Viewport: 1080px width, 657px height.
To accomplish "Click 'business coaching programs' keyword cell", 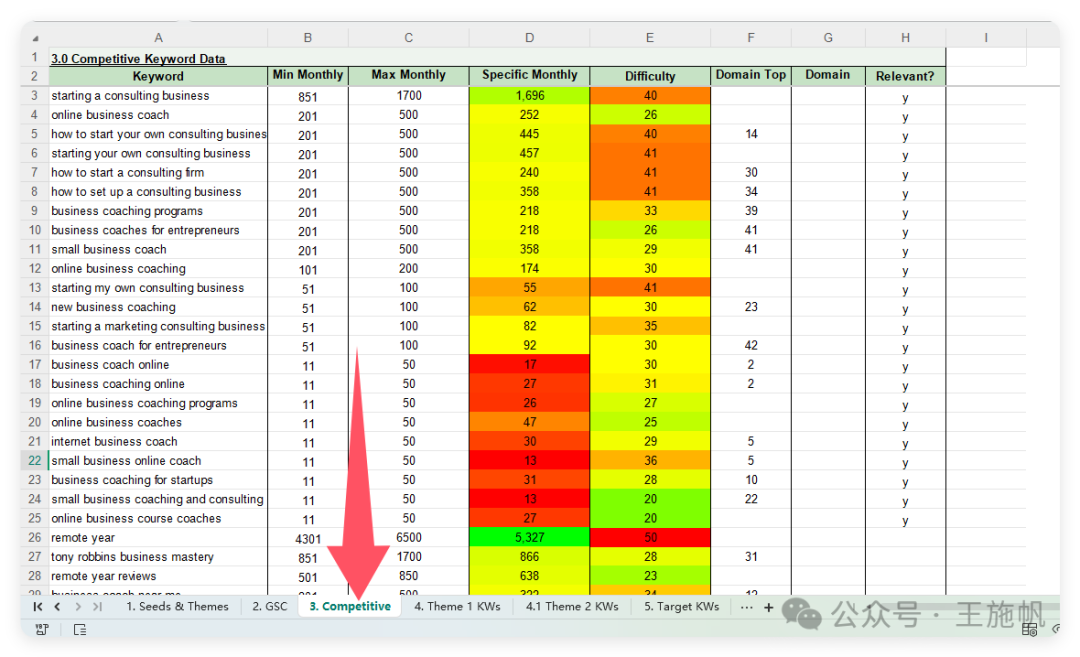I will [x=158, y=211].
